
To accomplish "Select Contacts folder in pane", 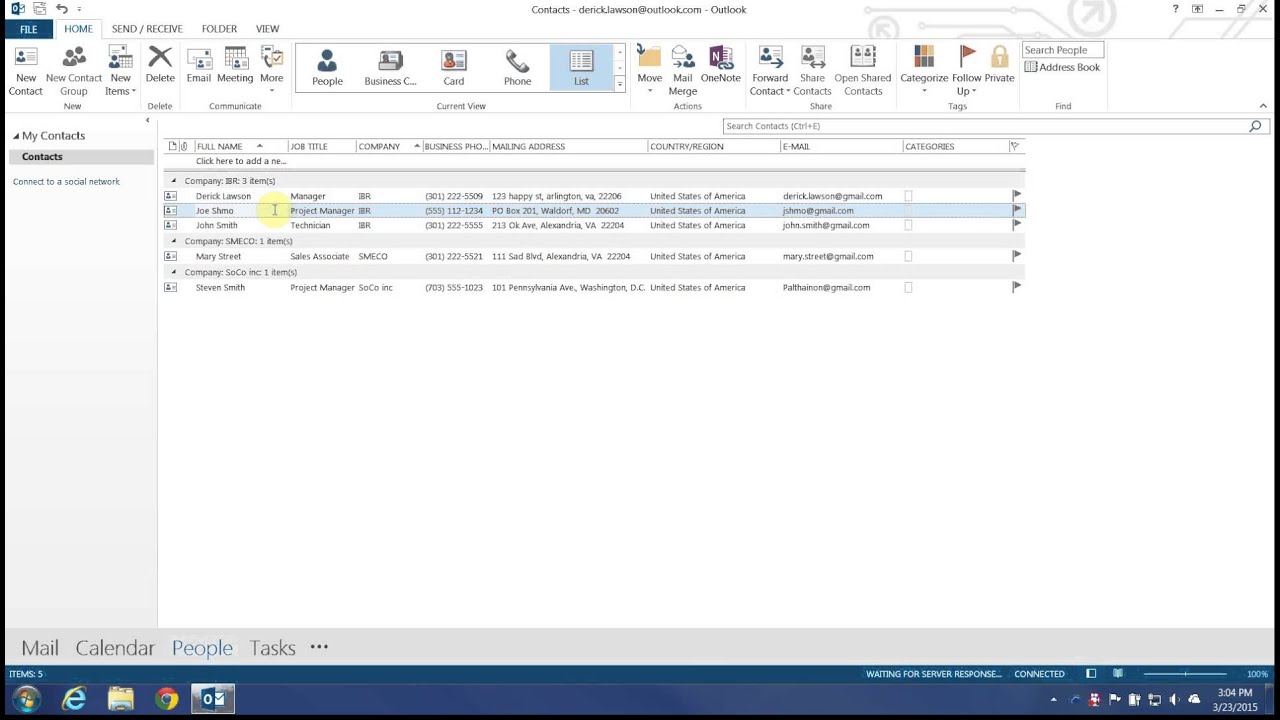I will point(81,157).
